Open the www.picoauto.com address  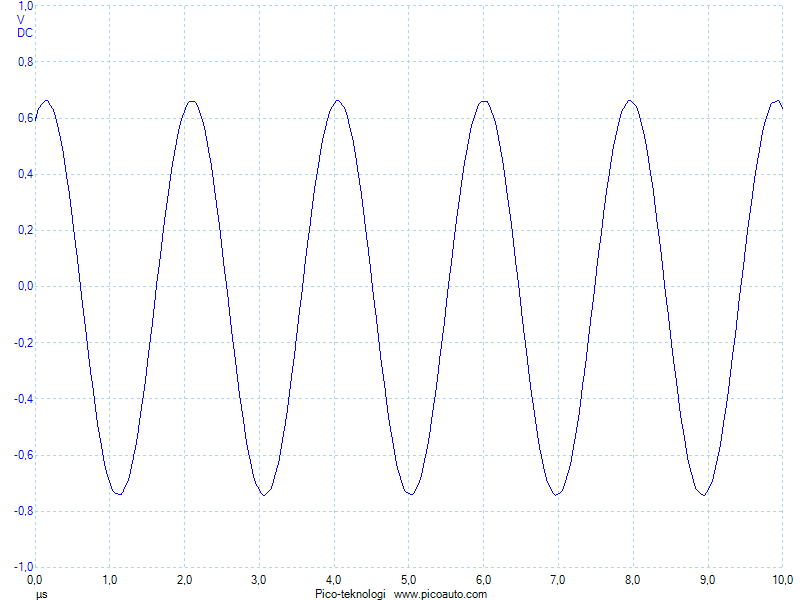440,594
